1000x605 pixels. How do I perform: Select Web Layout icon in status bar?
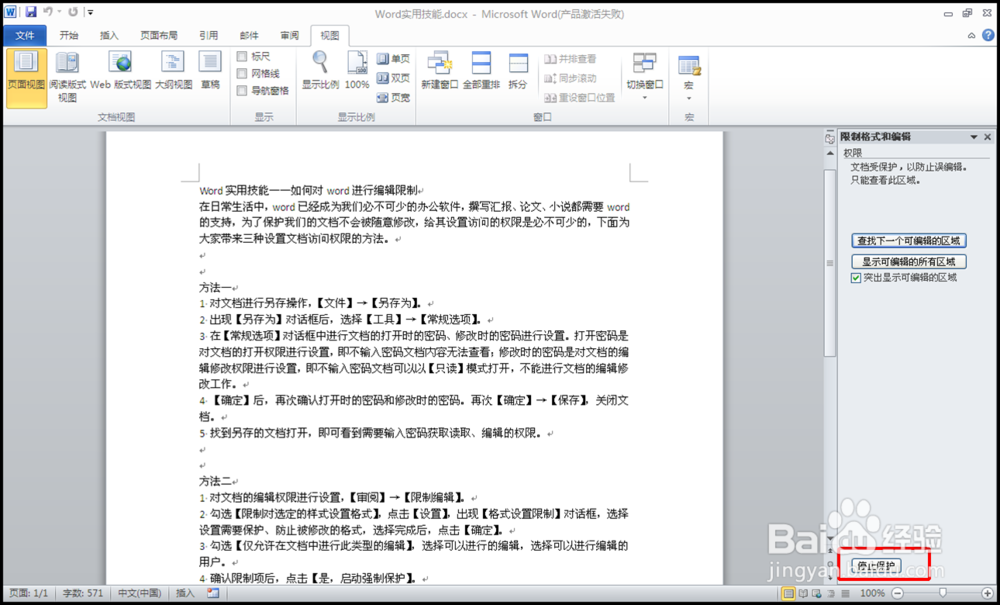[x=816, y=594]
